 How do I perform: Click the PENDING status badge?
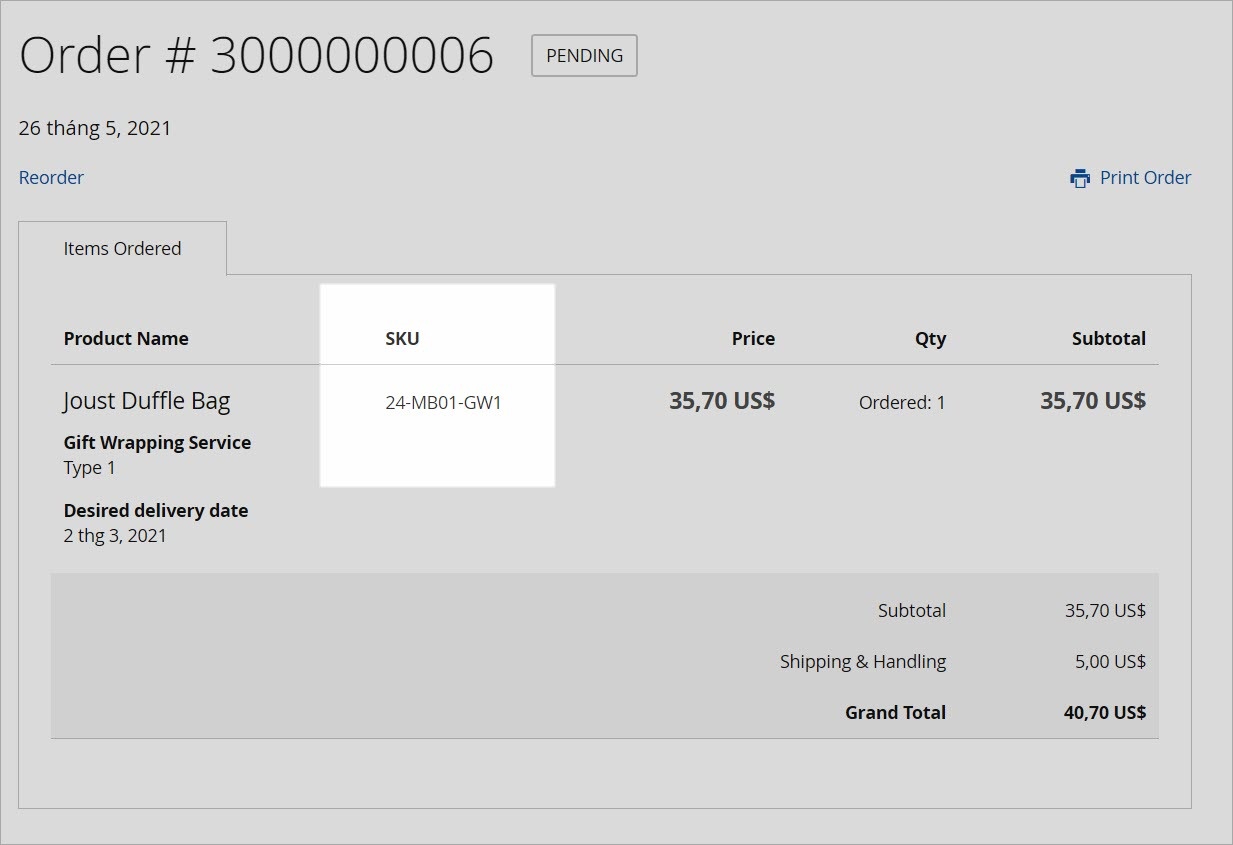584,56
